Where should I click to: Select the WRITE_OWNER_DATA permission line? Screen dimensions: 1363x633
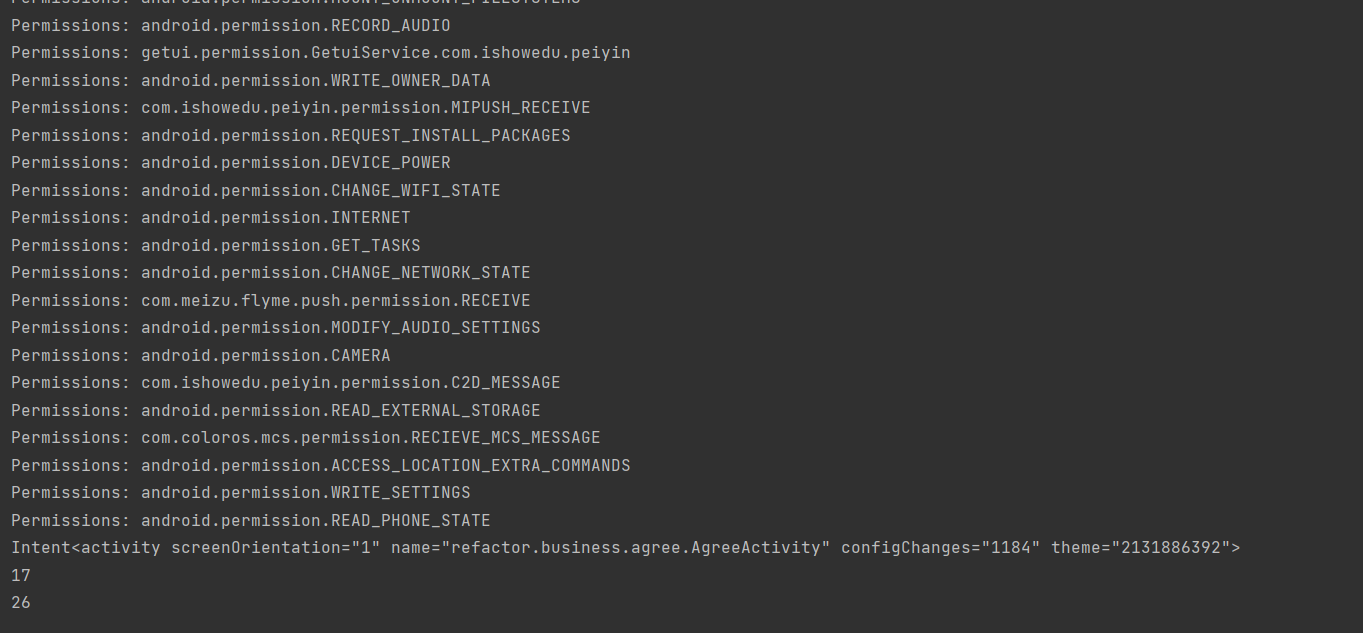click(x=251, y=80)
